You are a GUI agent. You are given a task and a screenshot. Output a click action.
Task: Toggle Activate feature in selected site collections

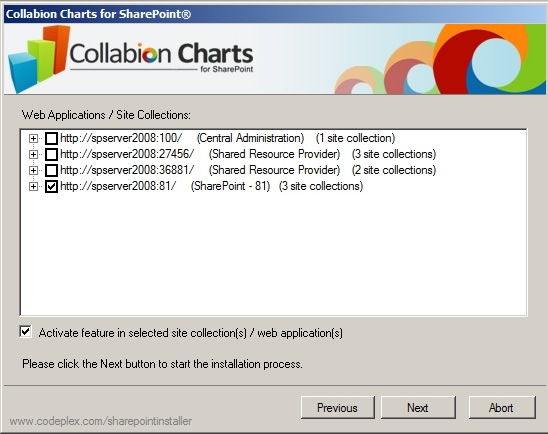pyautogui.click(x=26, y=332)
